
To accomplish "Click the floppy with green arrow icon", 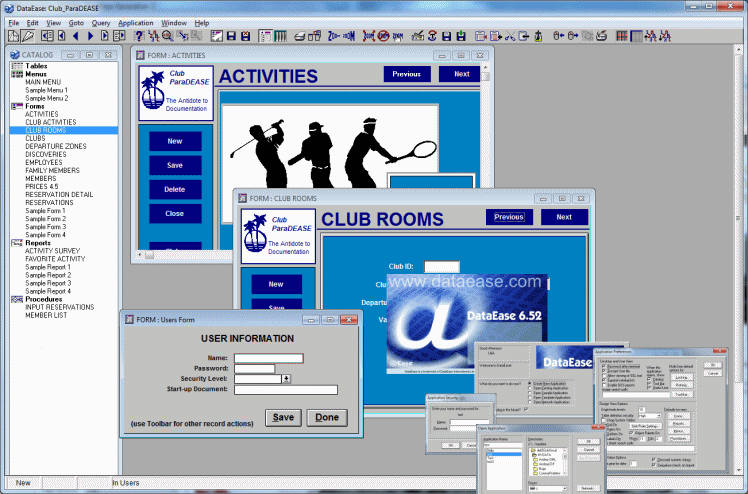I will point(461,36).
